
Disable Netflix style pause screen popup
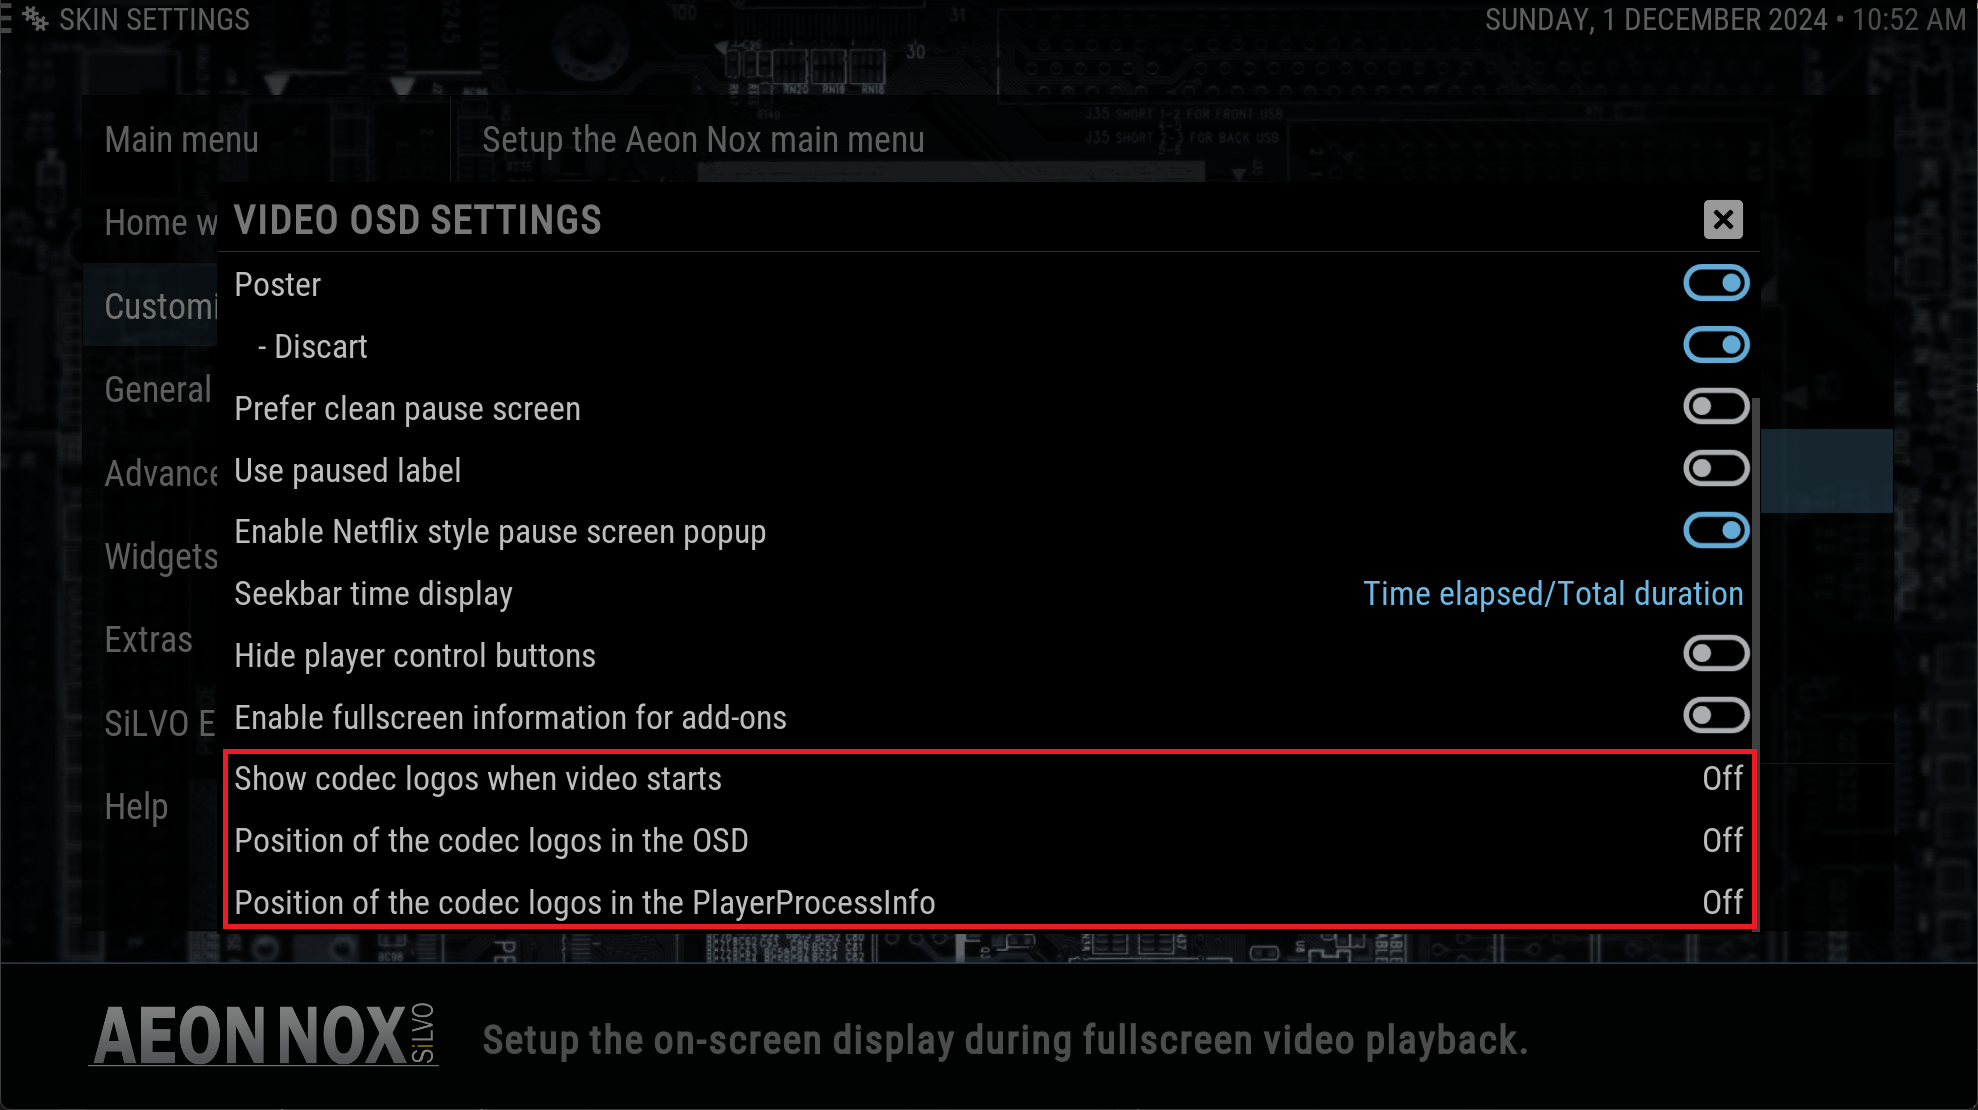[x=1716, y=531]
